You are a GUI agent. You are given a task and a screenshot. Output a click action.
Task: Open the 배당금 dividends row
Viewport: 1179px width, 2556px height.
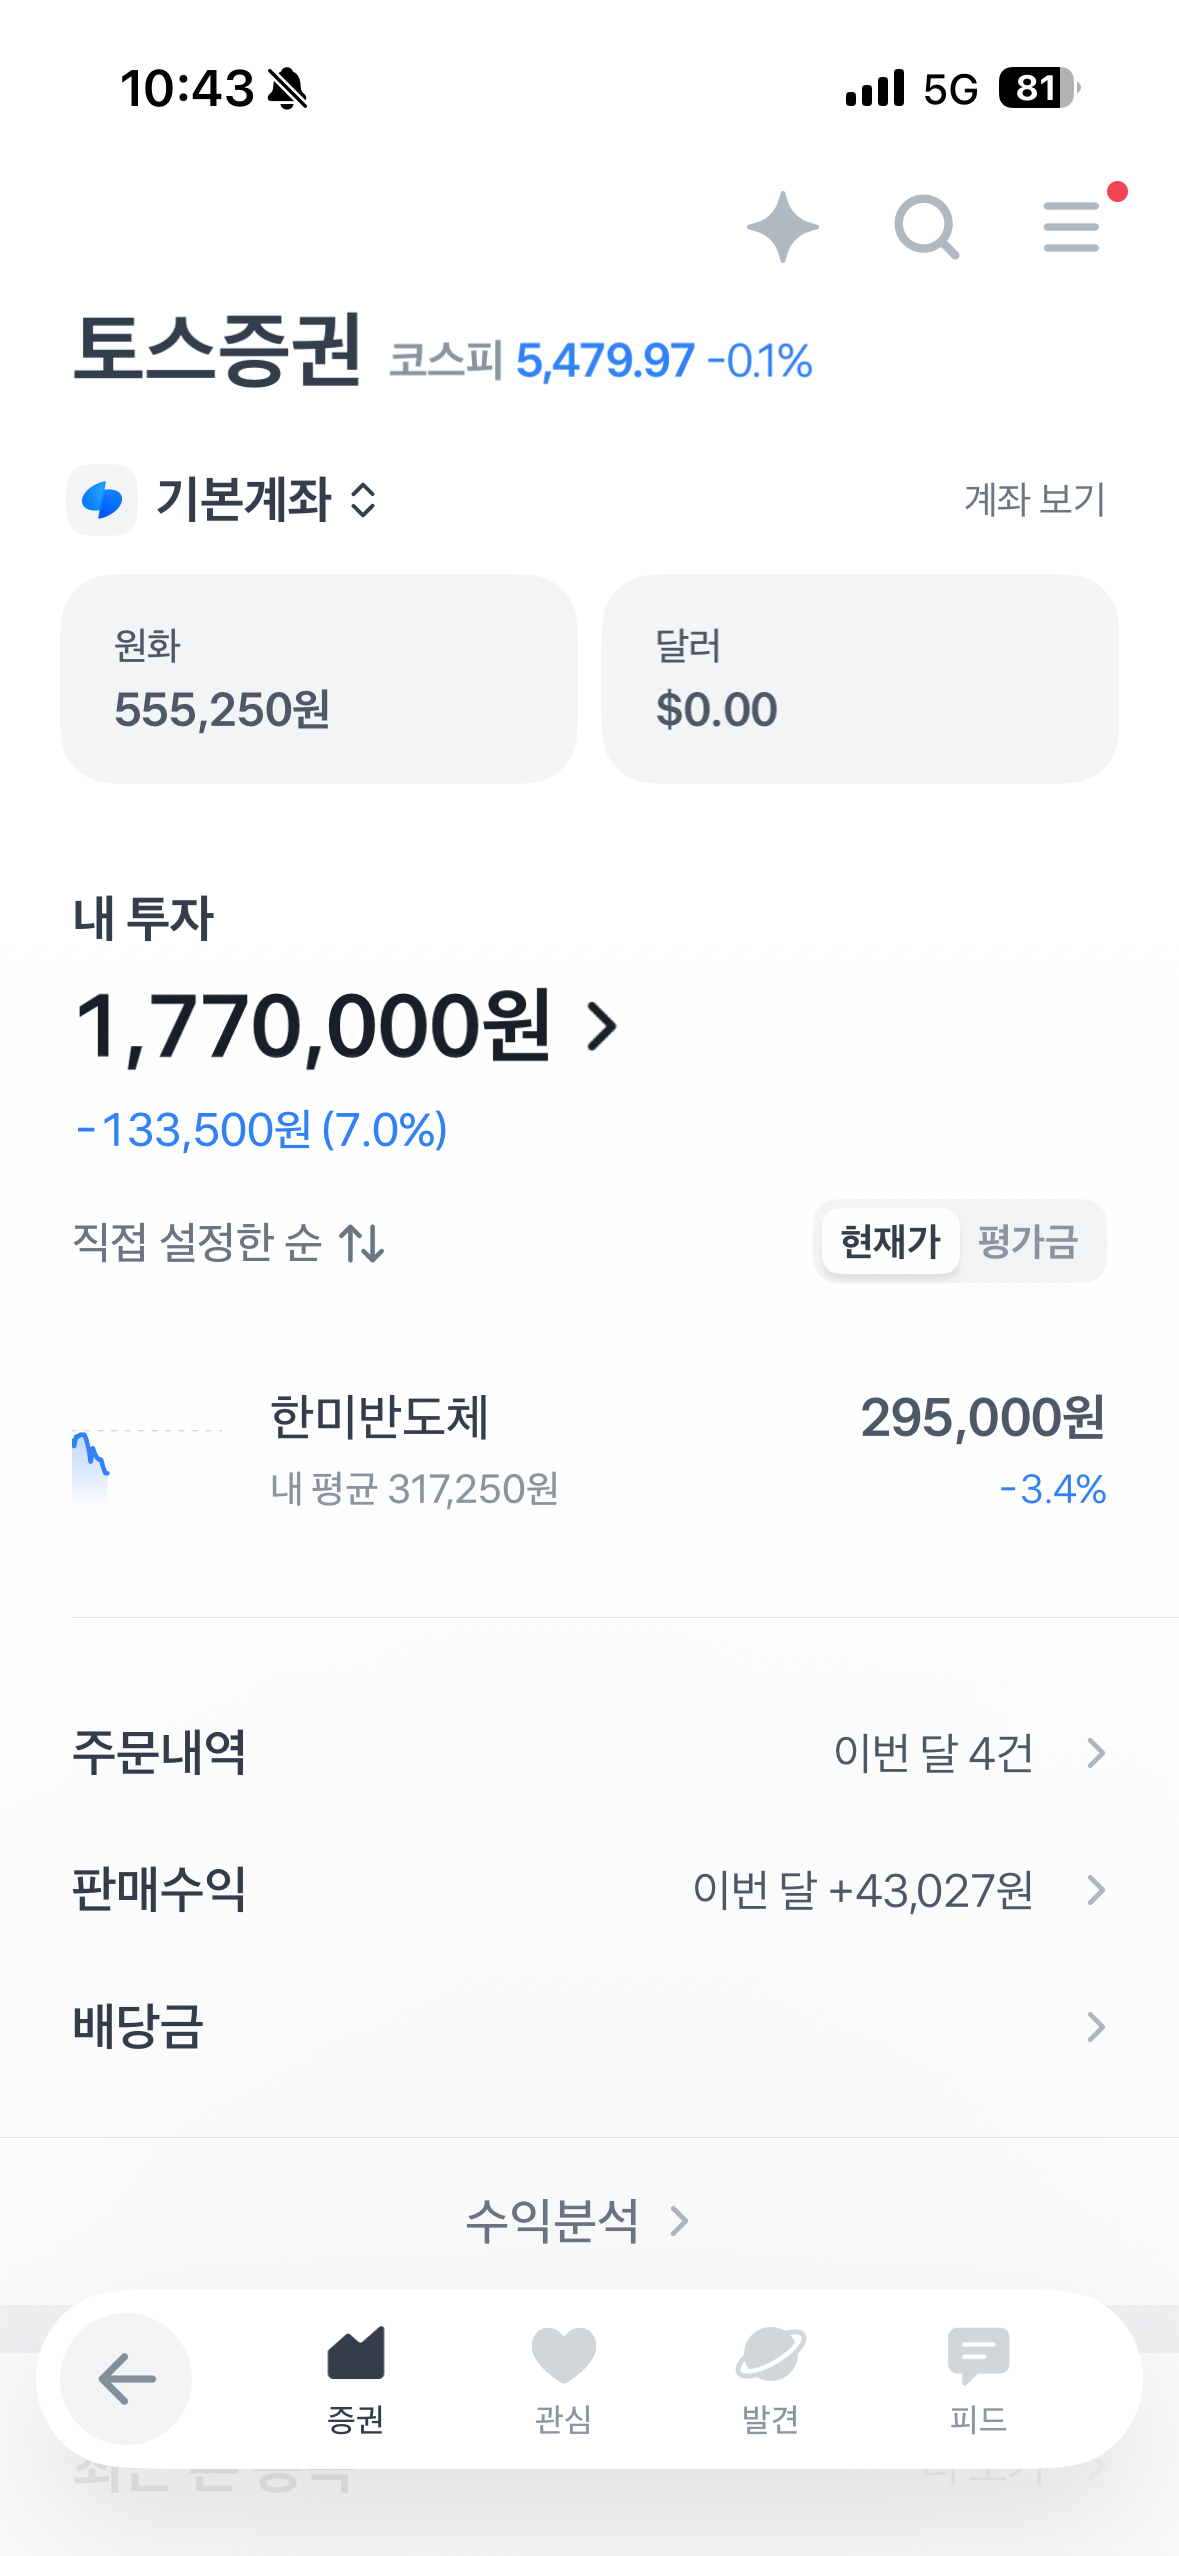pyautogui.click(x=589, y=2027)
